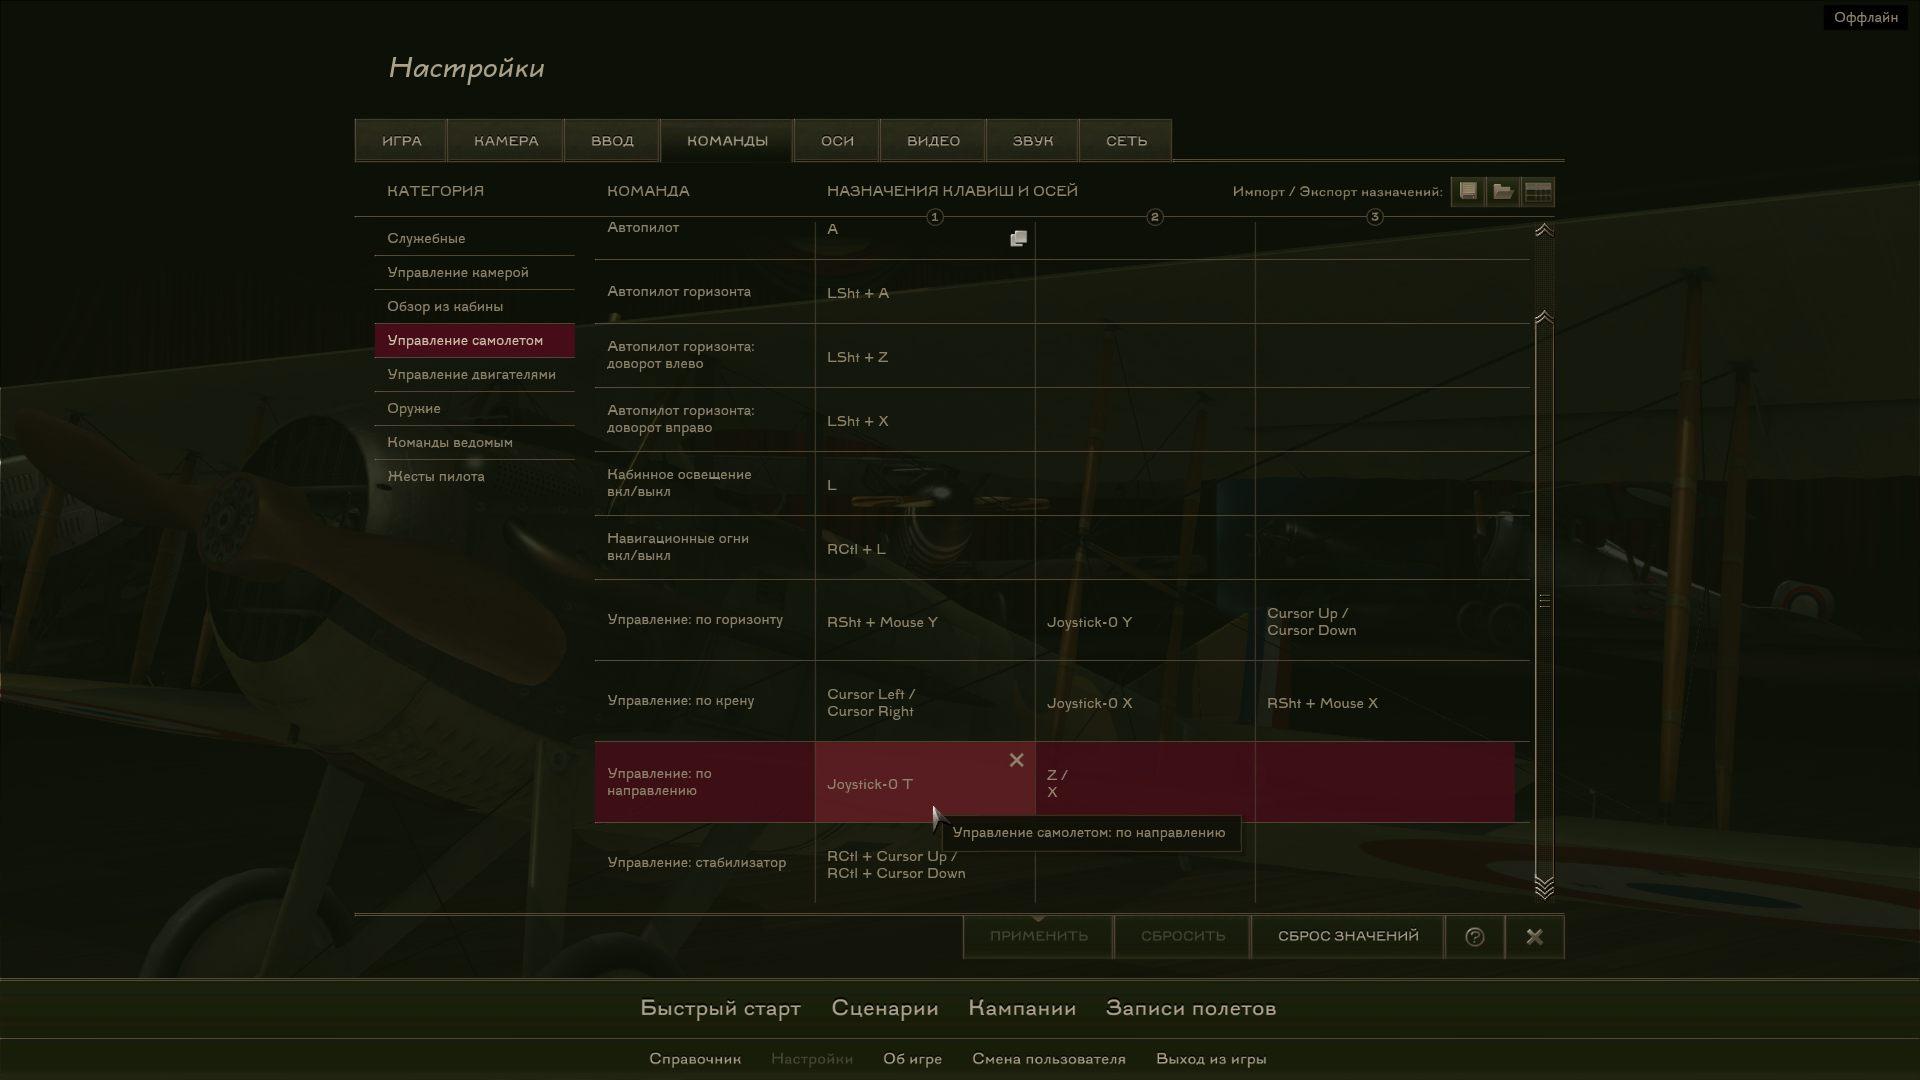Click the RCtl + Cursor Up/Down assignment
Image resolution: width=1920 pixels, height=1080 pixels.
click(925, 864)
